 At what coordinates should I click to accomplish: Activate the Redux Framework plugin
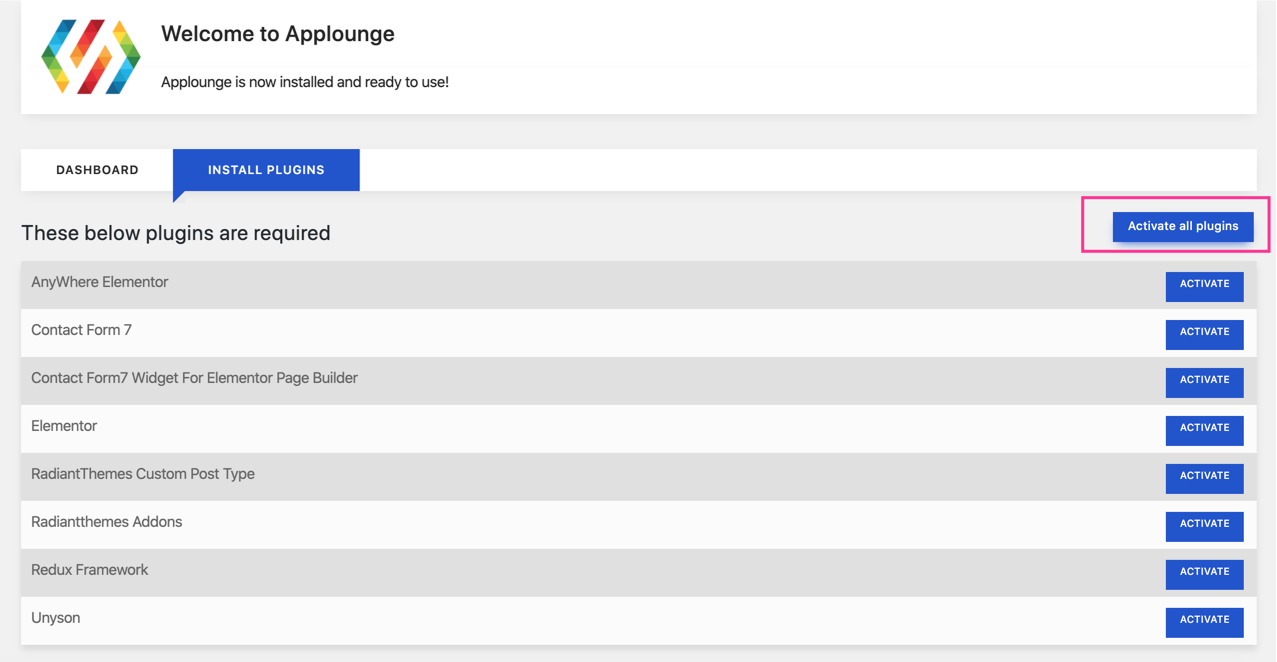[1204, 573]
